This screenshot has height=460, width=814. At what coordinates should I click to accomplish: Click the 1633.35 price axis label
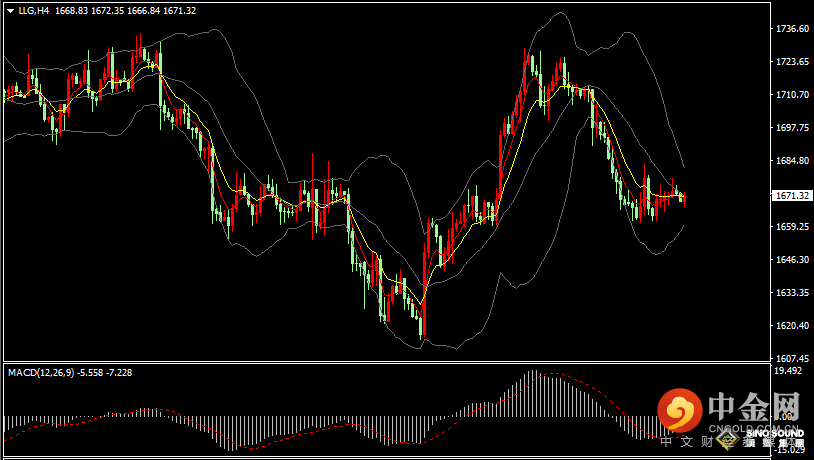[792, 292]
